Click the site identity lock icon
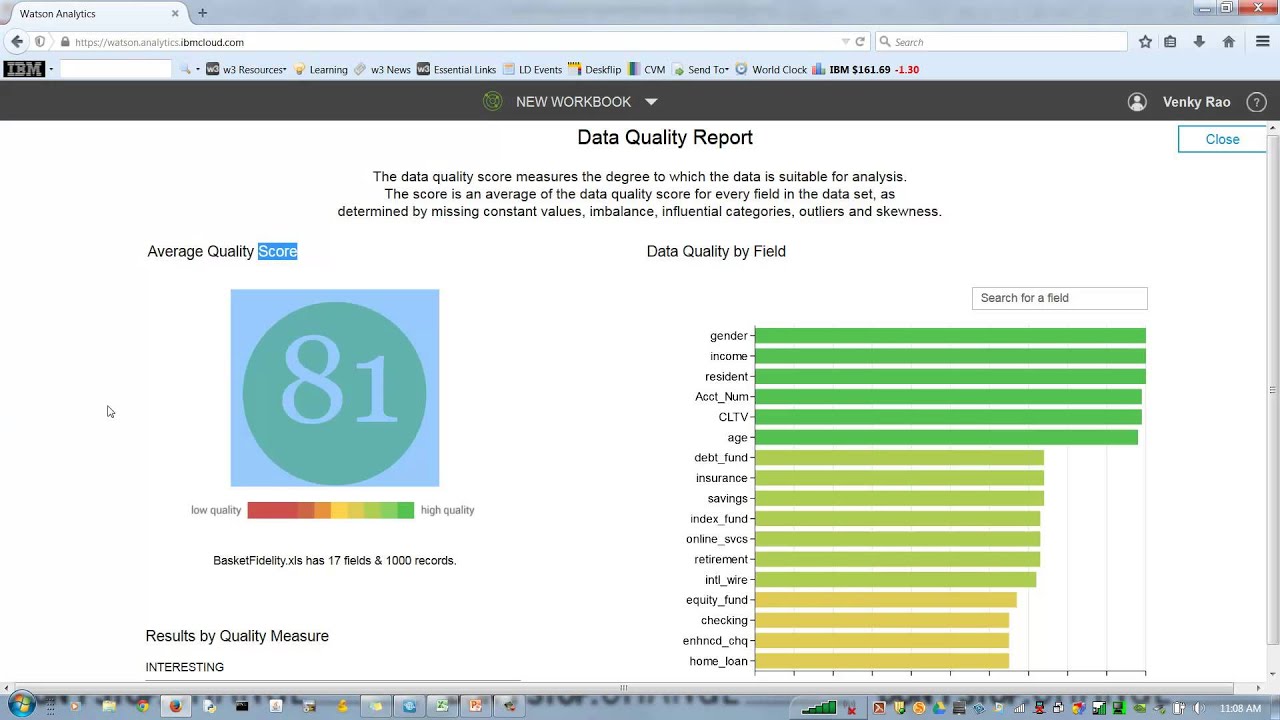The height and width of the screenshot is (720, 1280). click(x=65, y=42)
